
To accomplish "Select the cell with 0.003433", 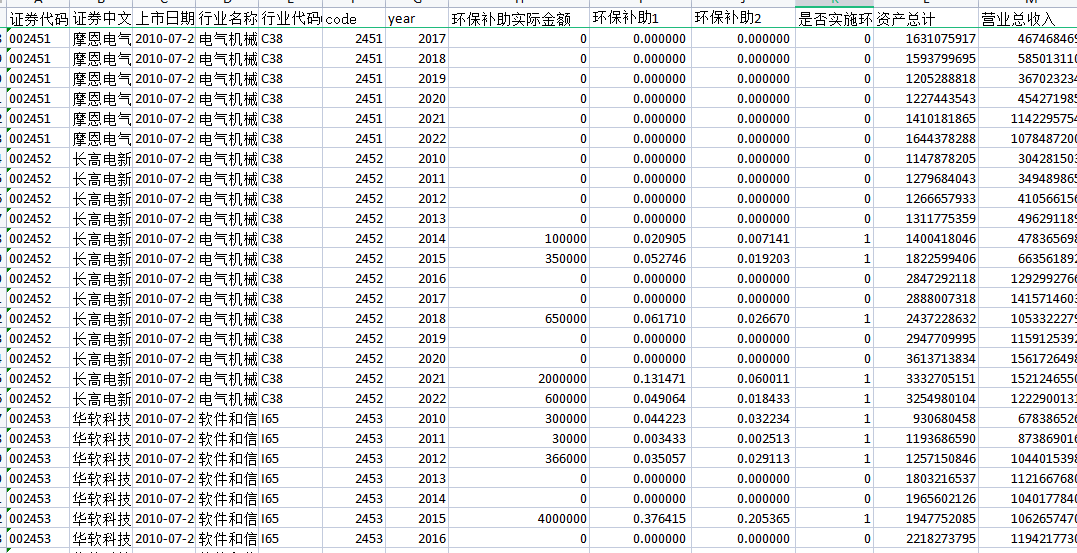I will (x=641, y=438).
